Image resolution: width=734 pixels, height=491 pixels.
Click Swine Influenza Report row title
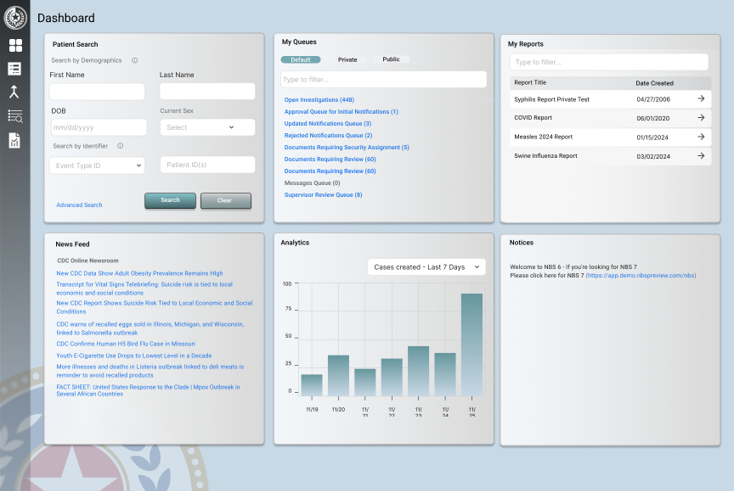pyautogui.click(x=546, y=156)
